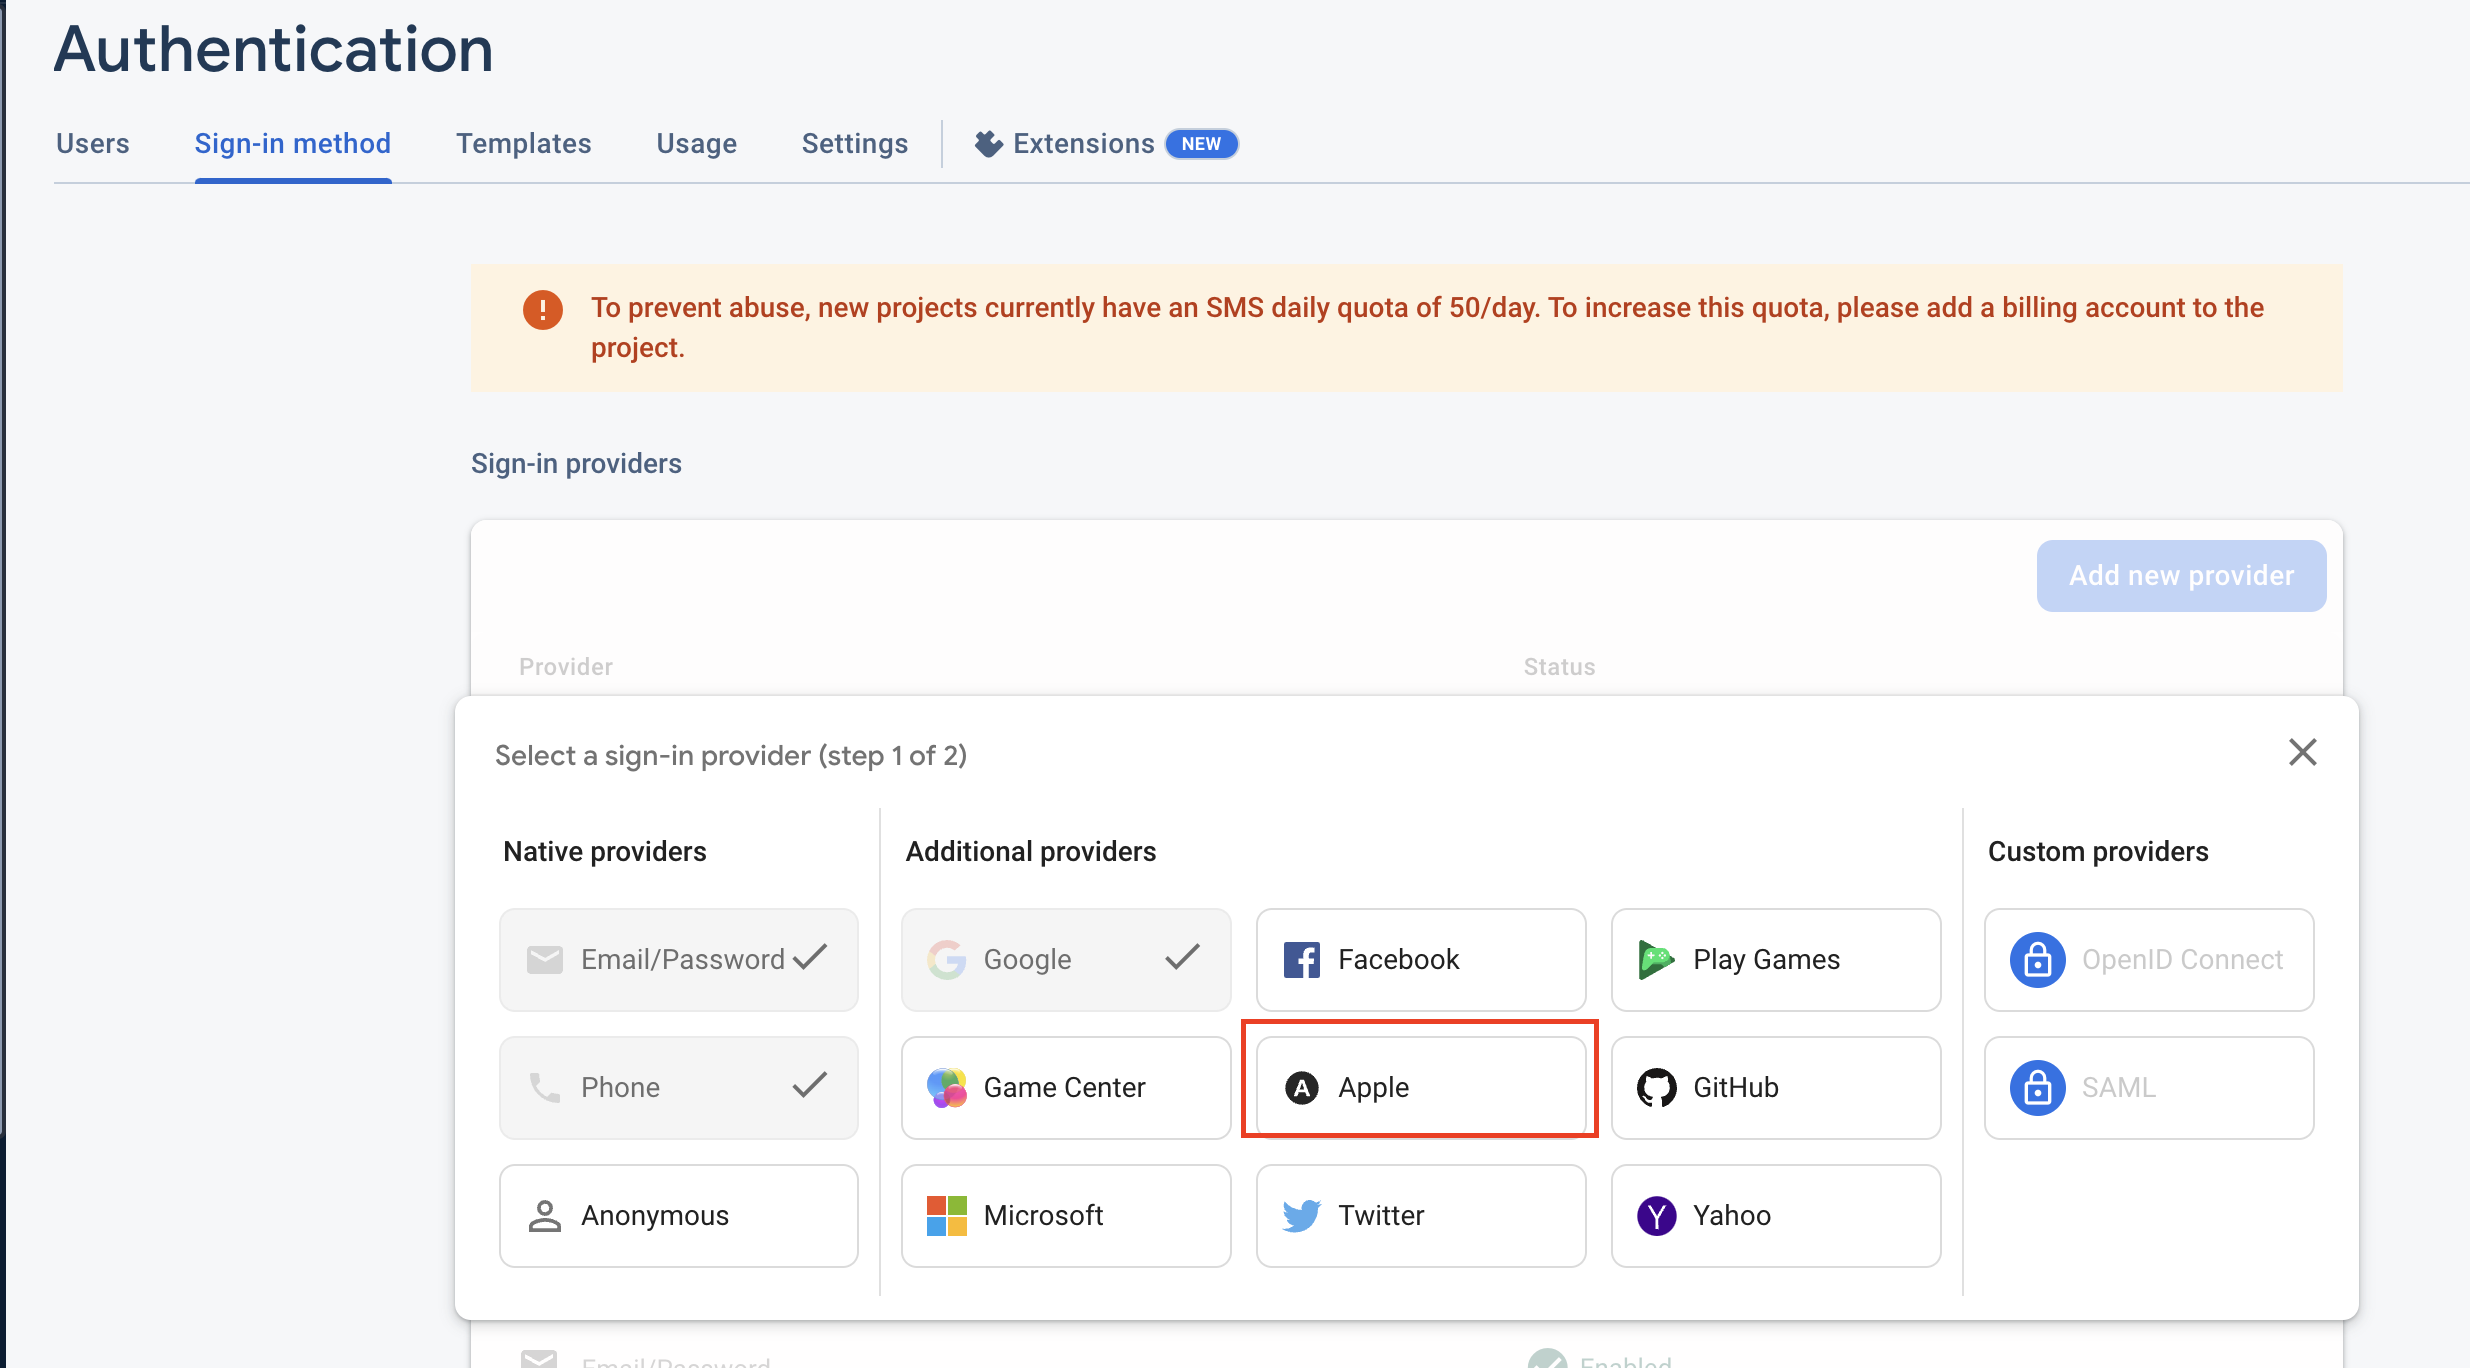
Task: Click the Email/Password checkmark
Action: pos(810,958)
